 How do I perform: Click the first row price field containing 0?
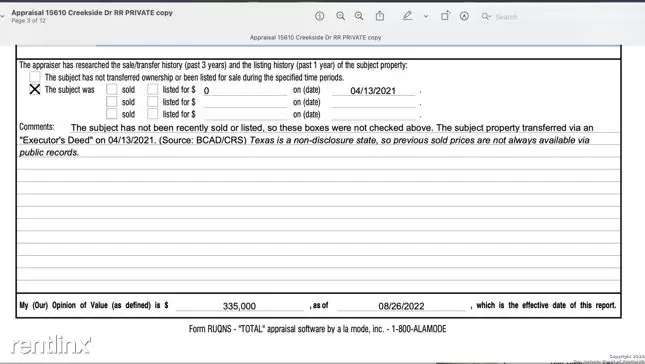tap(245, 90)
